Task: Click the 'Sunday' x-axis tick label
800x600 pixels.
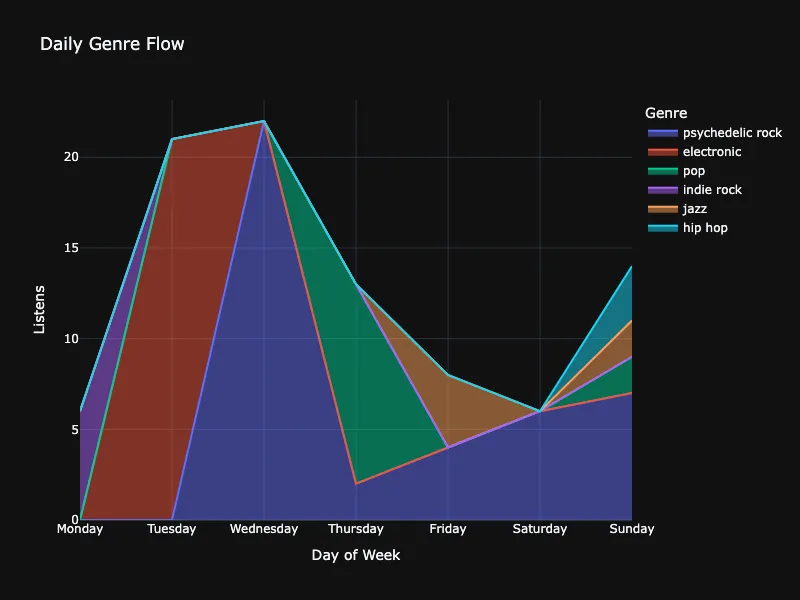Action: point(631,529)
